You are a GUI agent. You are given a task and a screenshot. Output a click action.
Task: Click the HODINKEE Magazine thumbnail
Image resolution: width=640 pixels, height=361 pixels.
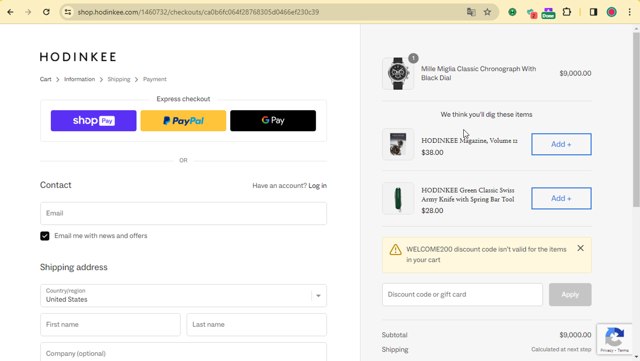[x=398, y=144]
